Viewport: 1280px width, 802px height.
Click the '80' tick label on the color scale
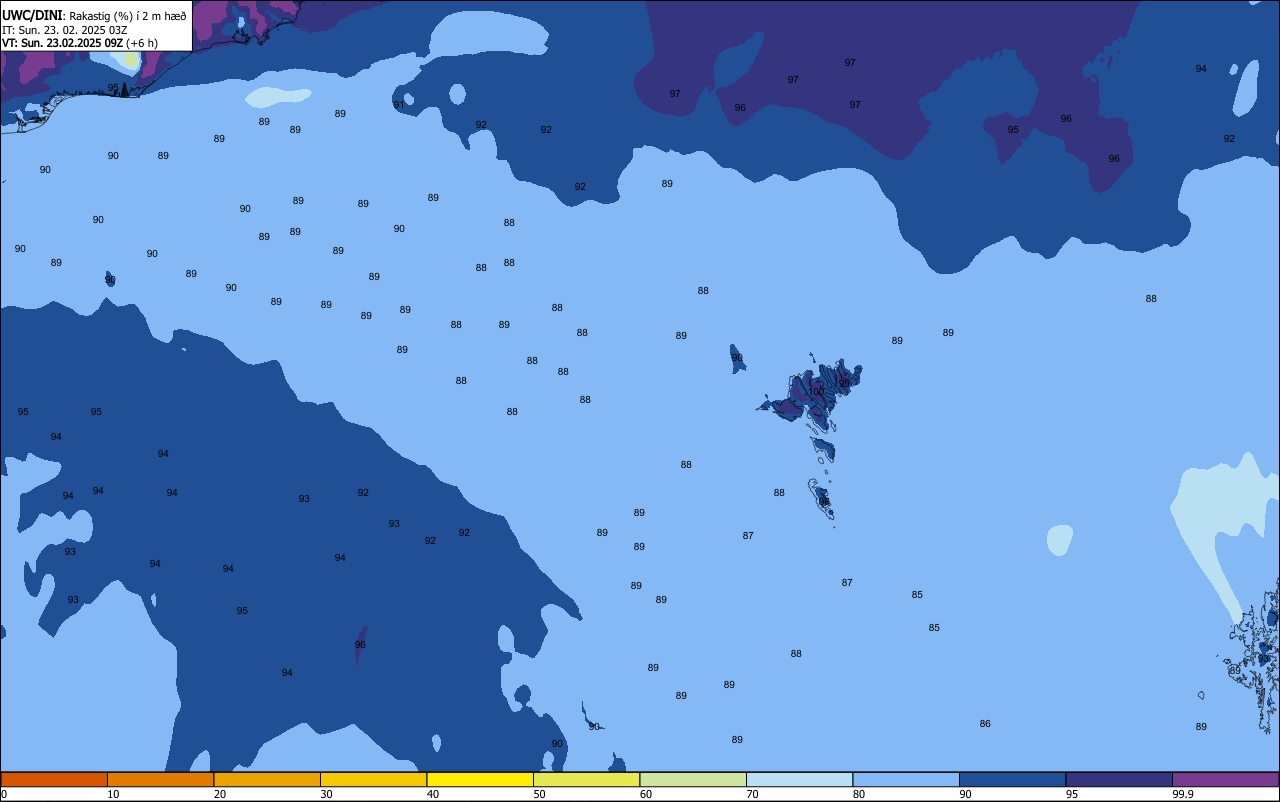coord(859,794)
